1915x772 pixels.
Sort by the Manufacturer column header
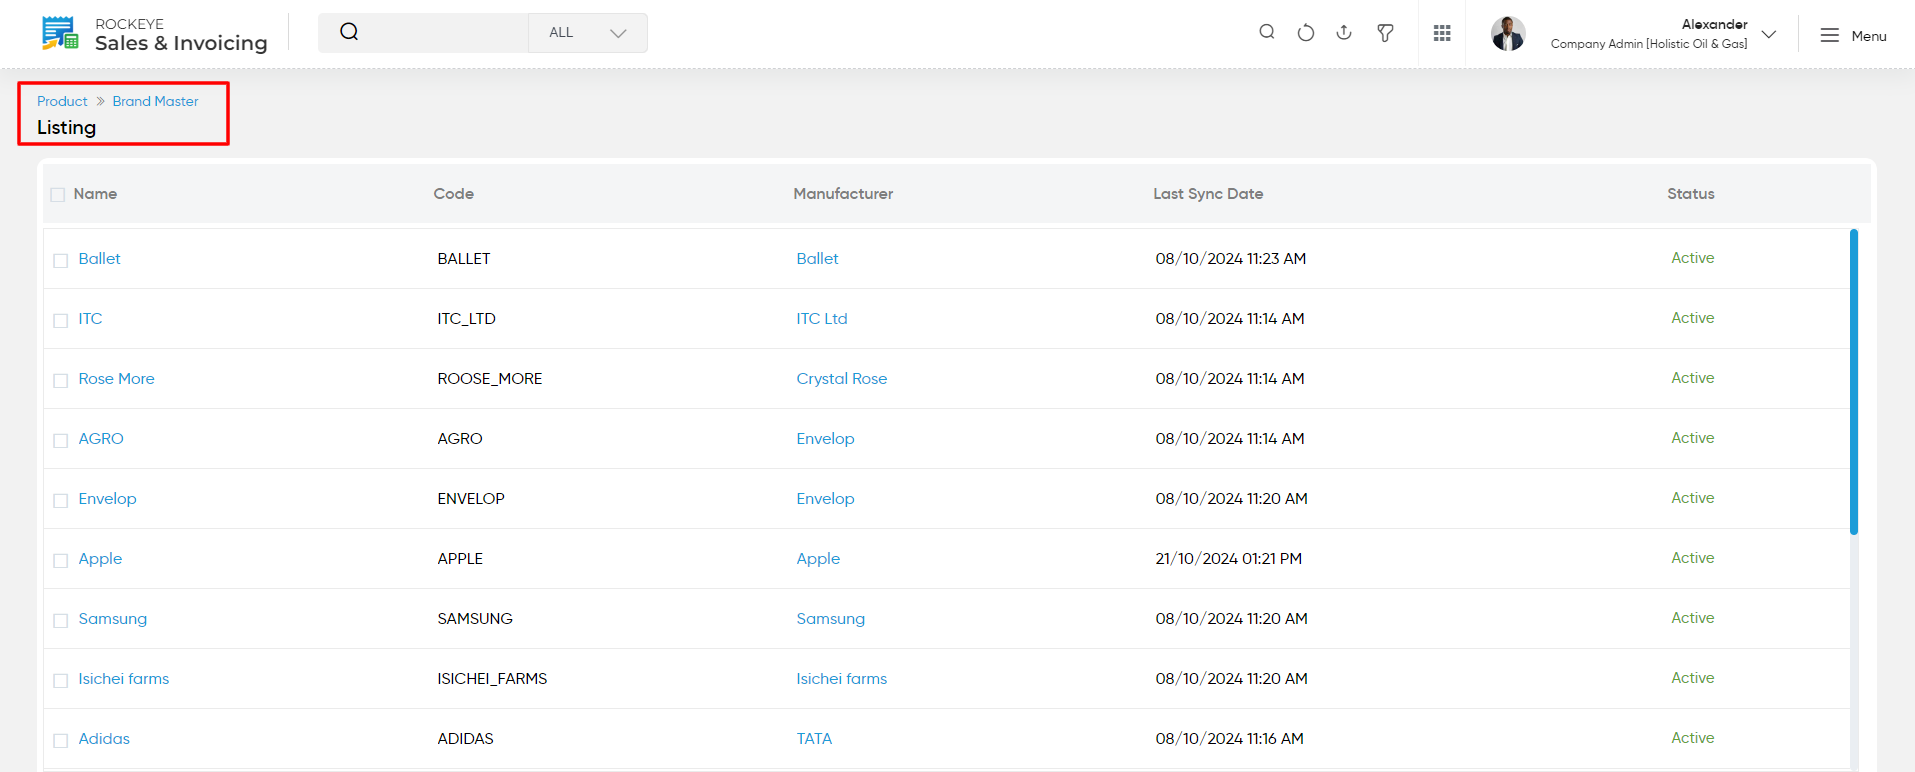point(843,193)
